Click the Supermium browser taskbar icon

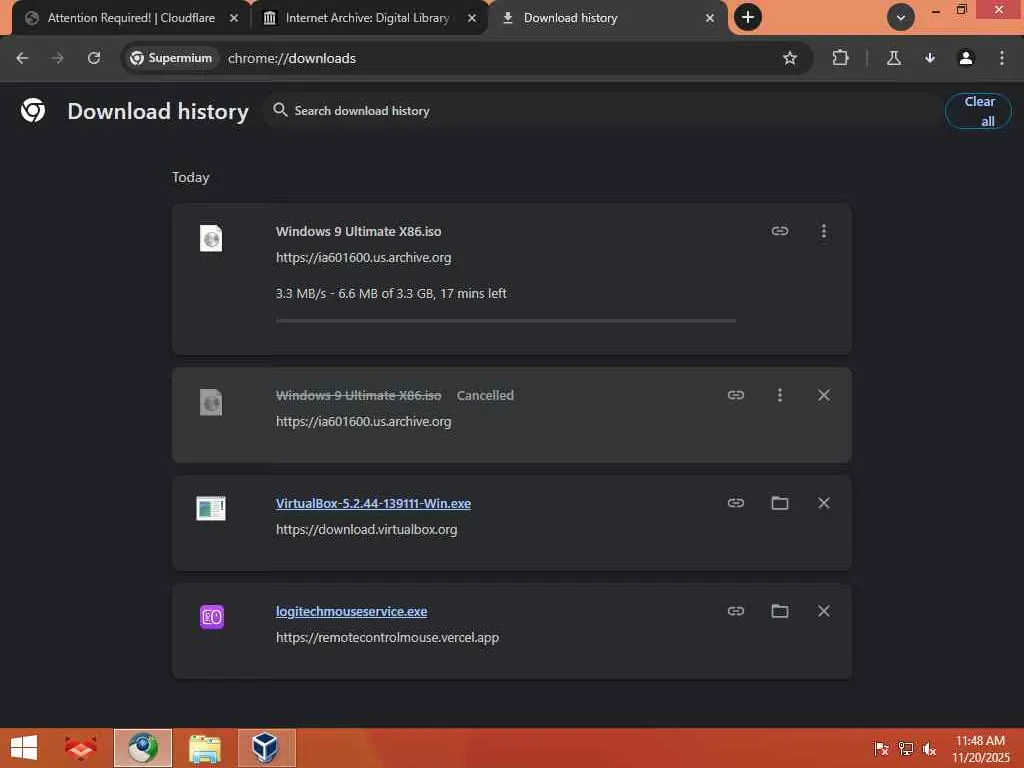[x=142, y=748]
